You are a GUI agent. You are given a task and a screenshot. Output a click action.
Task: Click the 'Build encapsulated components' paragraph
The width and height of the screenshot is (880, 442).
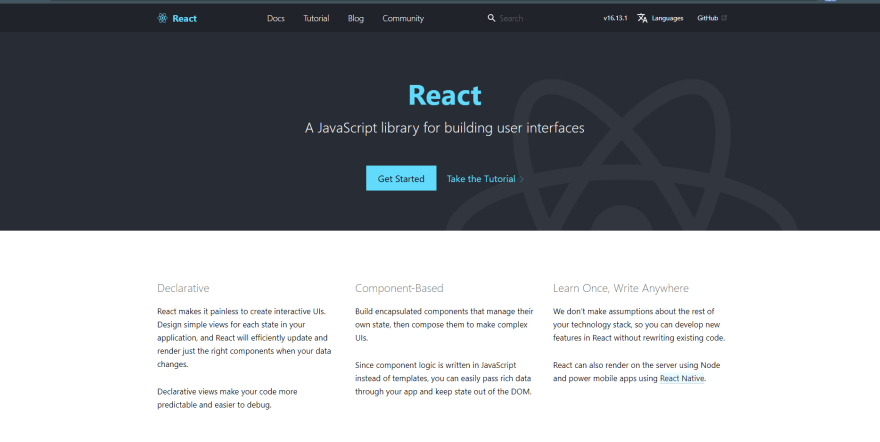point(444,325)
